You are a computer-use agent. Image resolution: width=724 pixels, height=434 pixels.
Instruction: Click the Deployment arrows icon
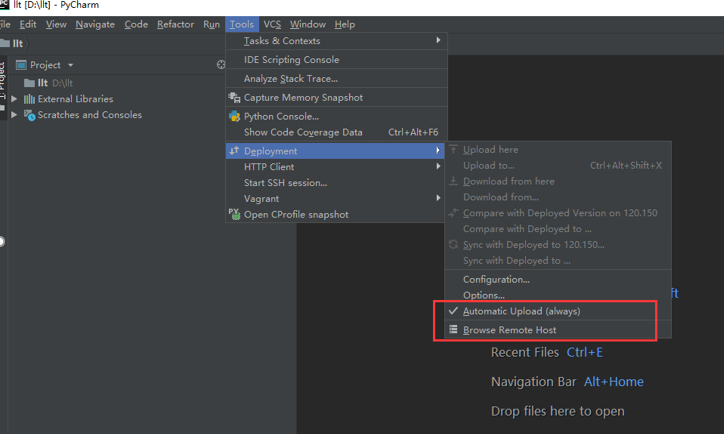(235, 151)
